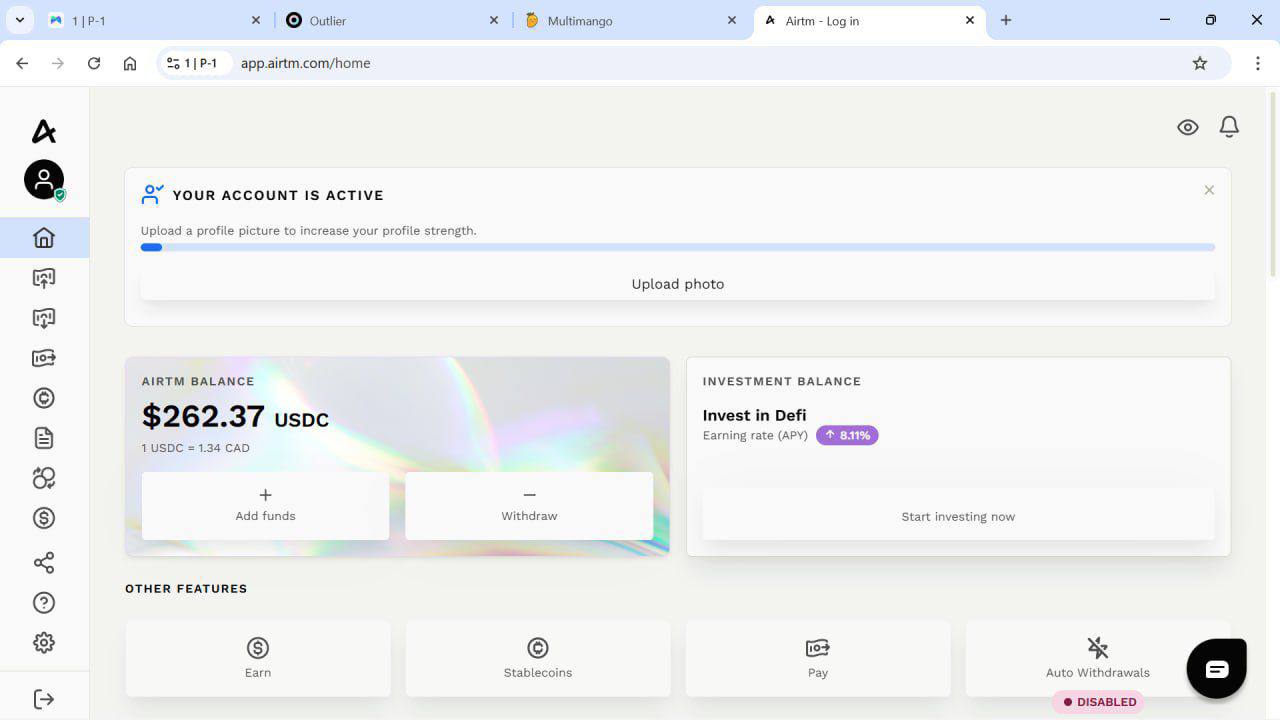Reload the page
Image resolution: width=1280 pixels, height=720 pixels.
(94, 63)
